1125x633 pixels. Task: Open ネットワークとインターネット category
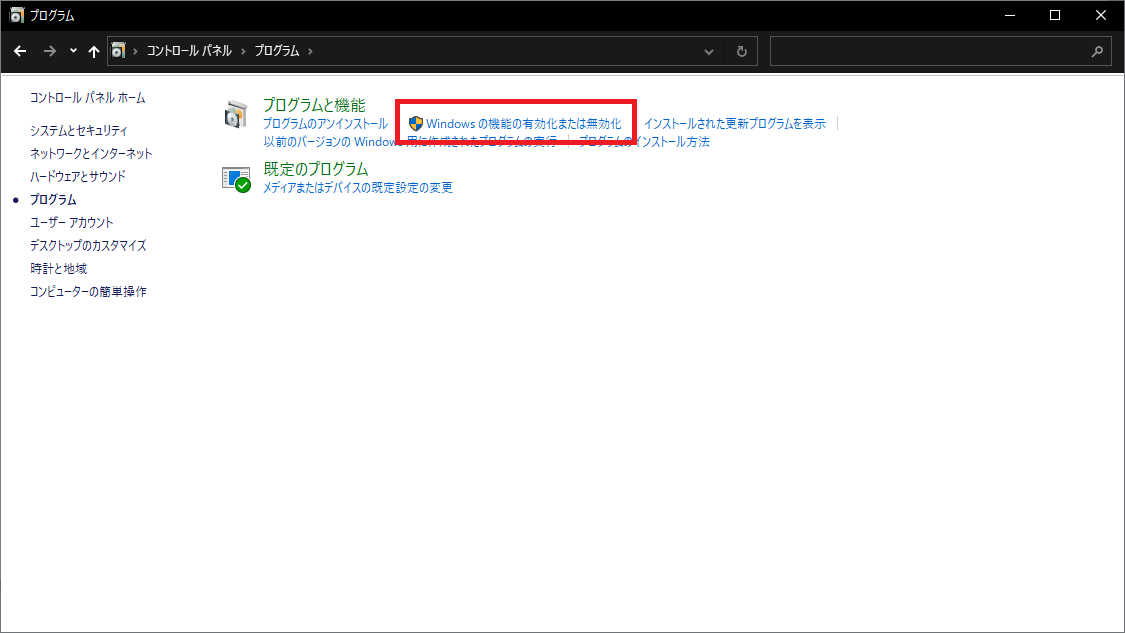(x=91, y=154)
